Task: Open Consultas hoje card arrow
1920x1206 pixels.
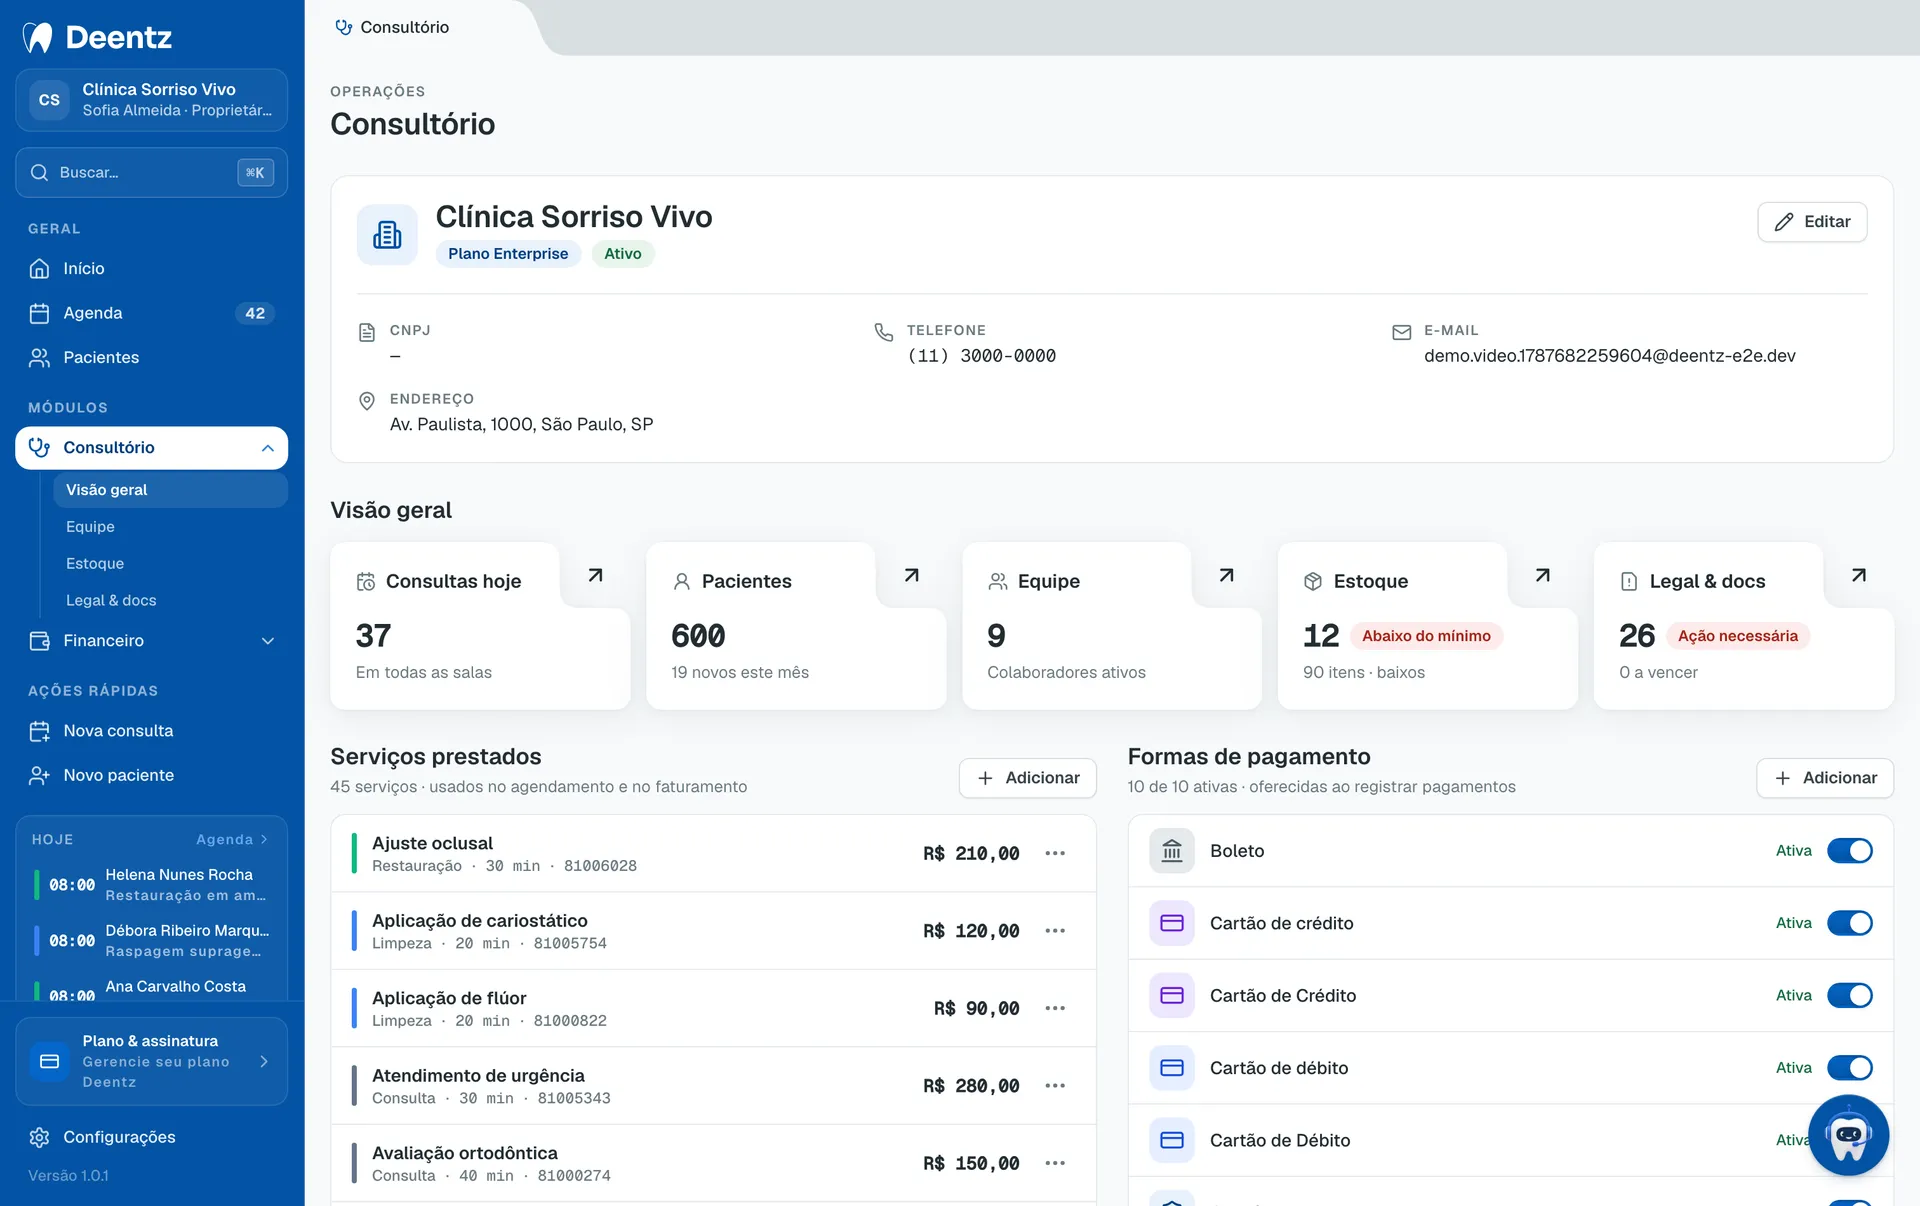Action: tap(595, 575)
